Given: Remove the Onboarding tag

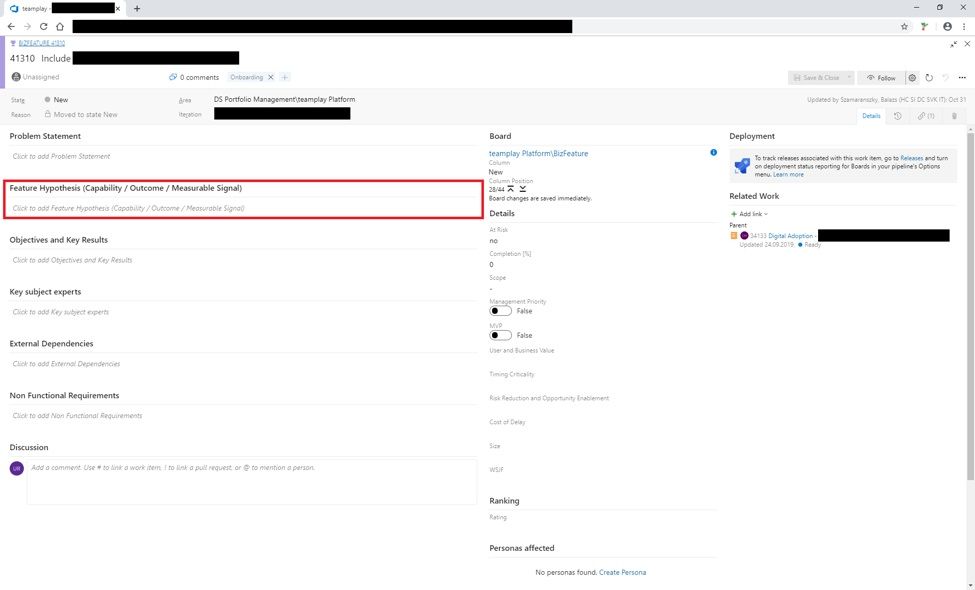Looking at the screenshot, I should click(270, 77).
